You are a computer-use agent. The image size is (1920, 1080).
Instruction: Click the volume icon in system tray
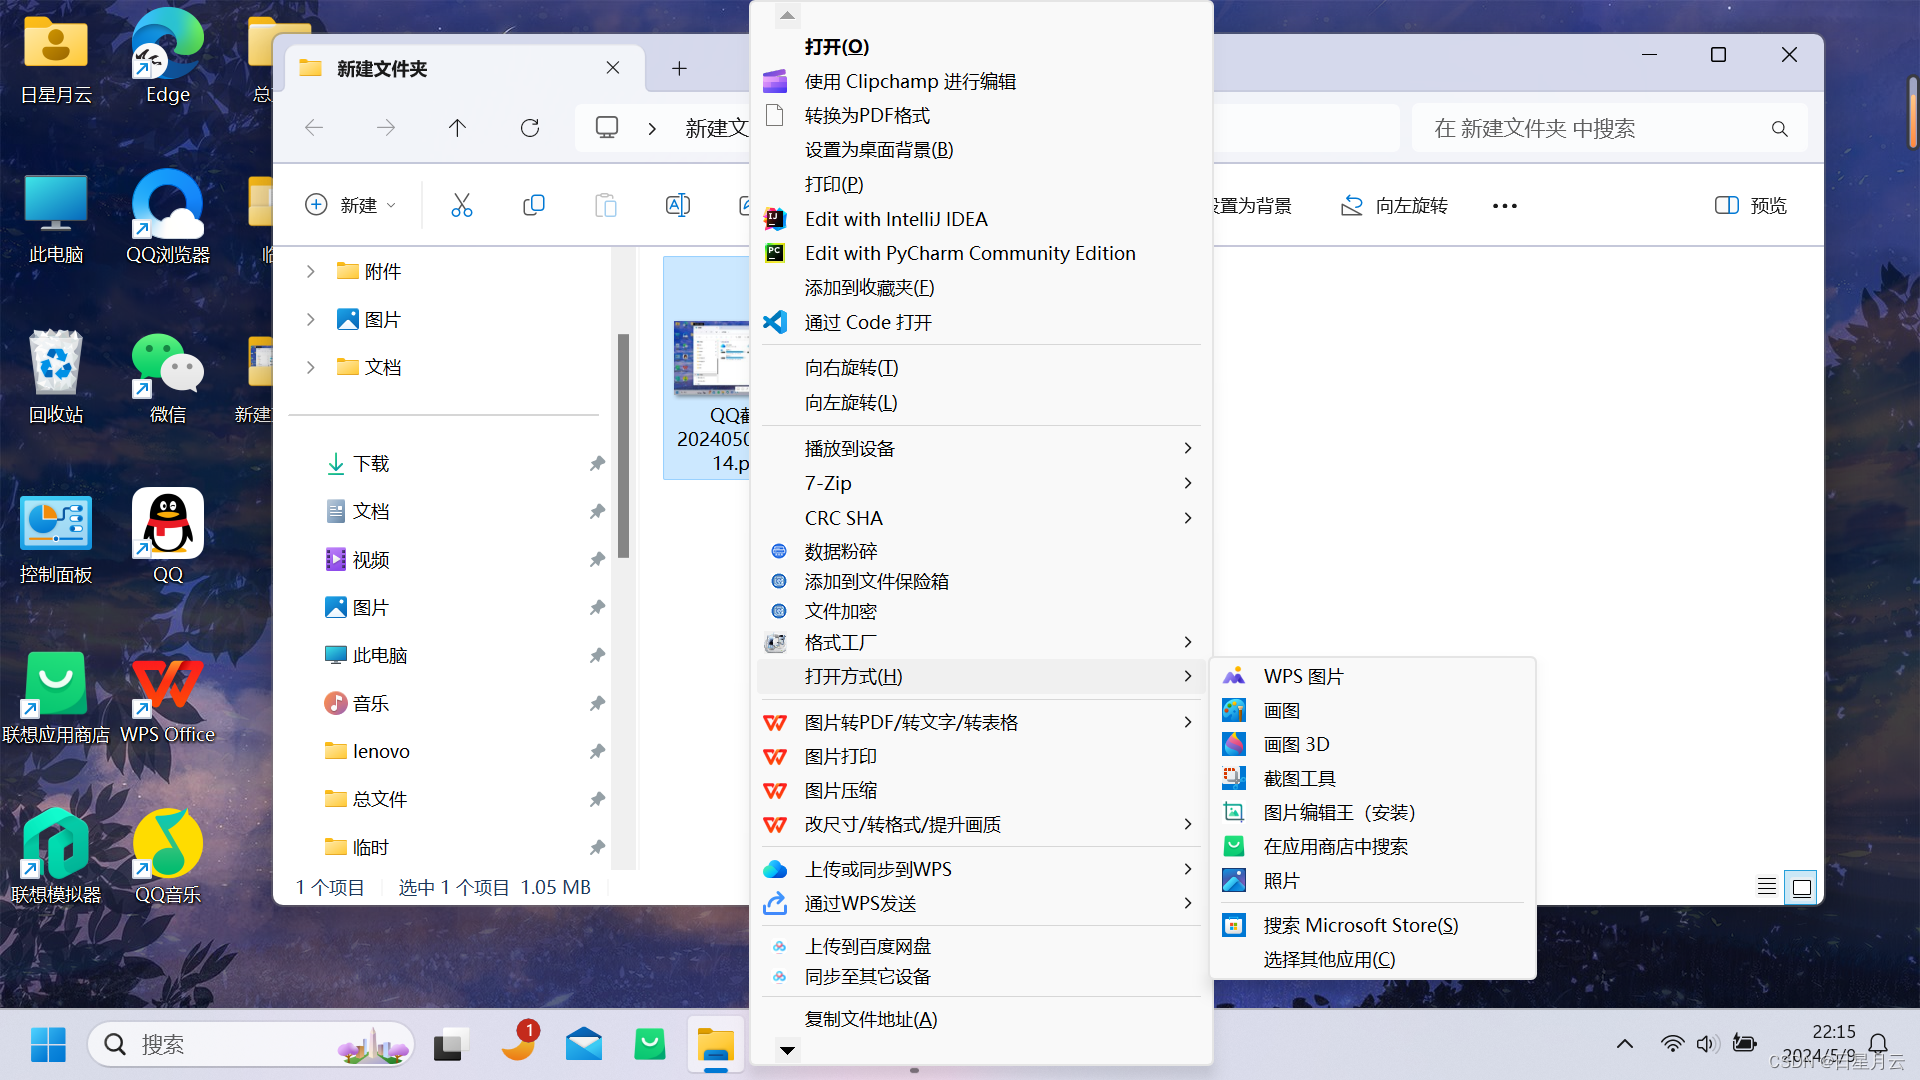tap(1706, 1044)
